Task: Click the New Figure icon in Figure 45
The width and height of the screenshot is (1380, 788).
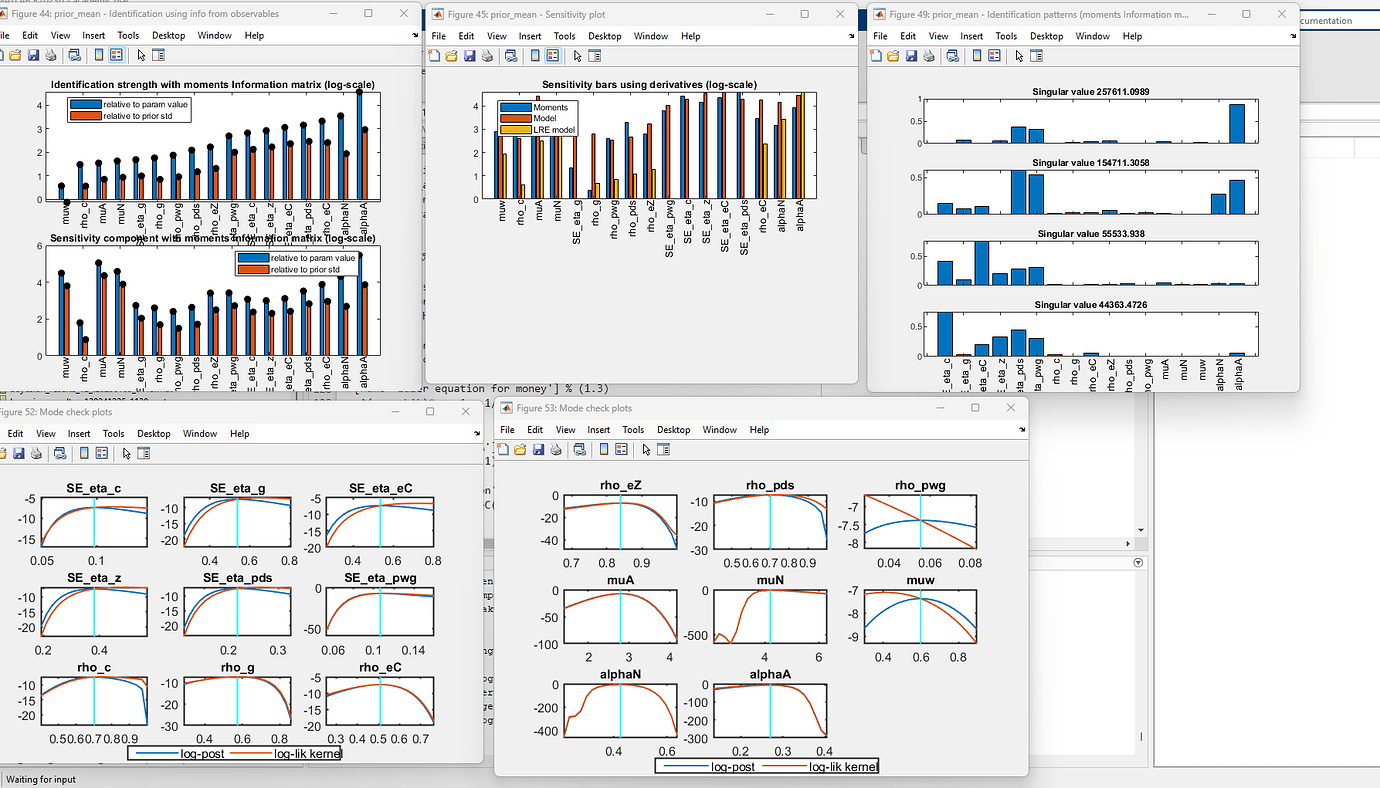Action: pos(434,57)
